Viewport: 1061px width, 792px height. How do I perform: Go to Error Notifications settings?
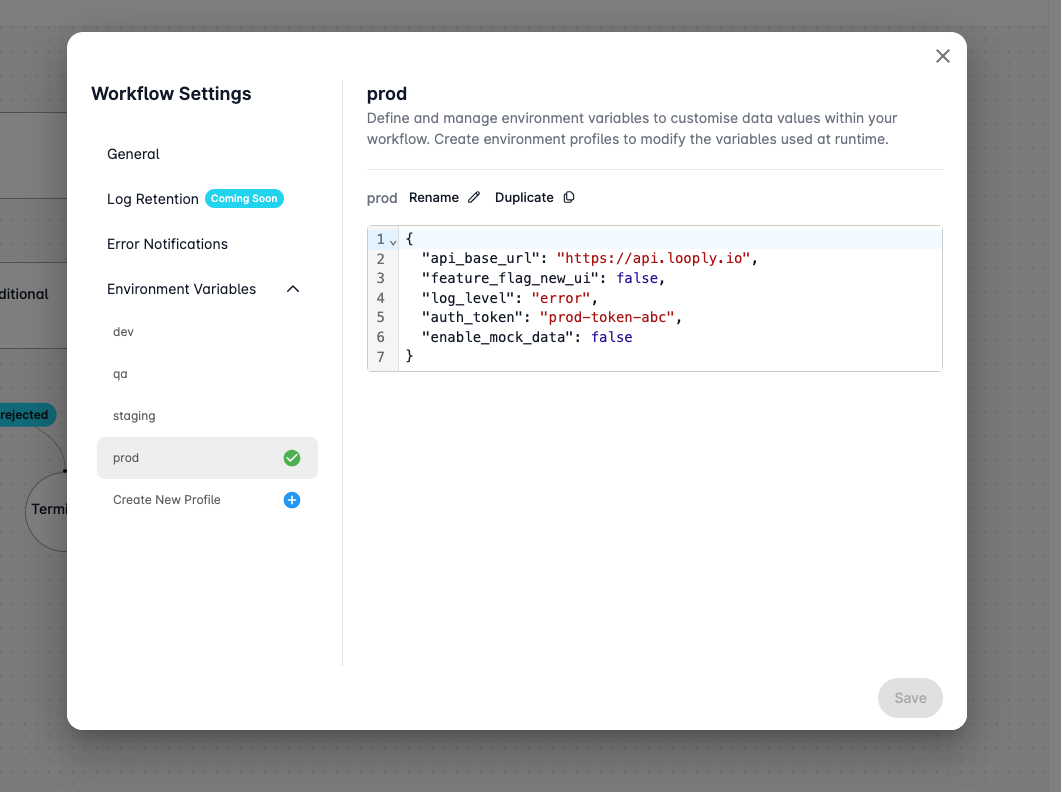(x=167, y=244)
